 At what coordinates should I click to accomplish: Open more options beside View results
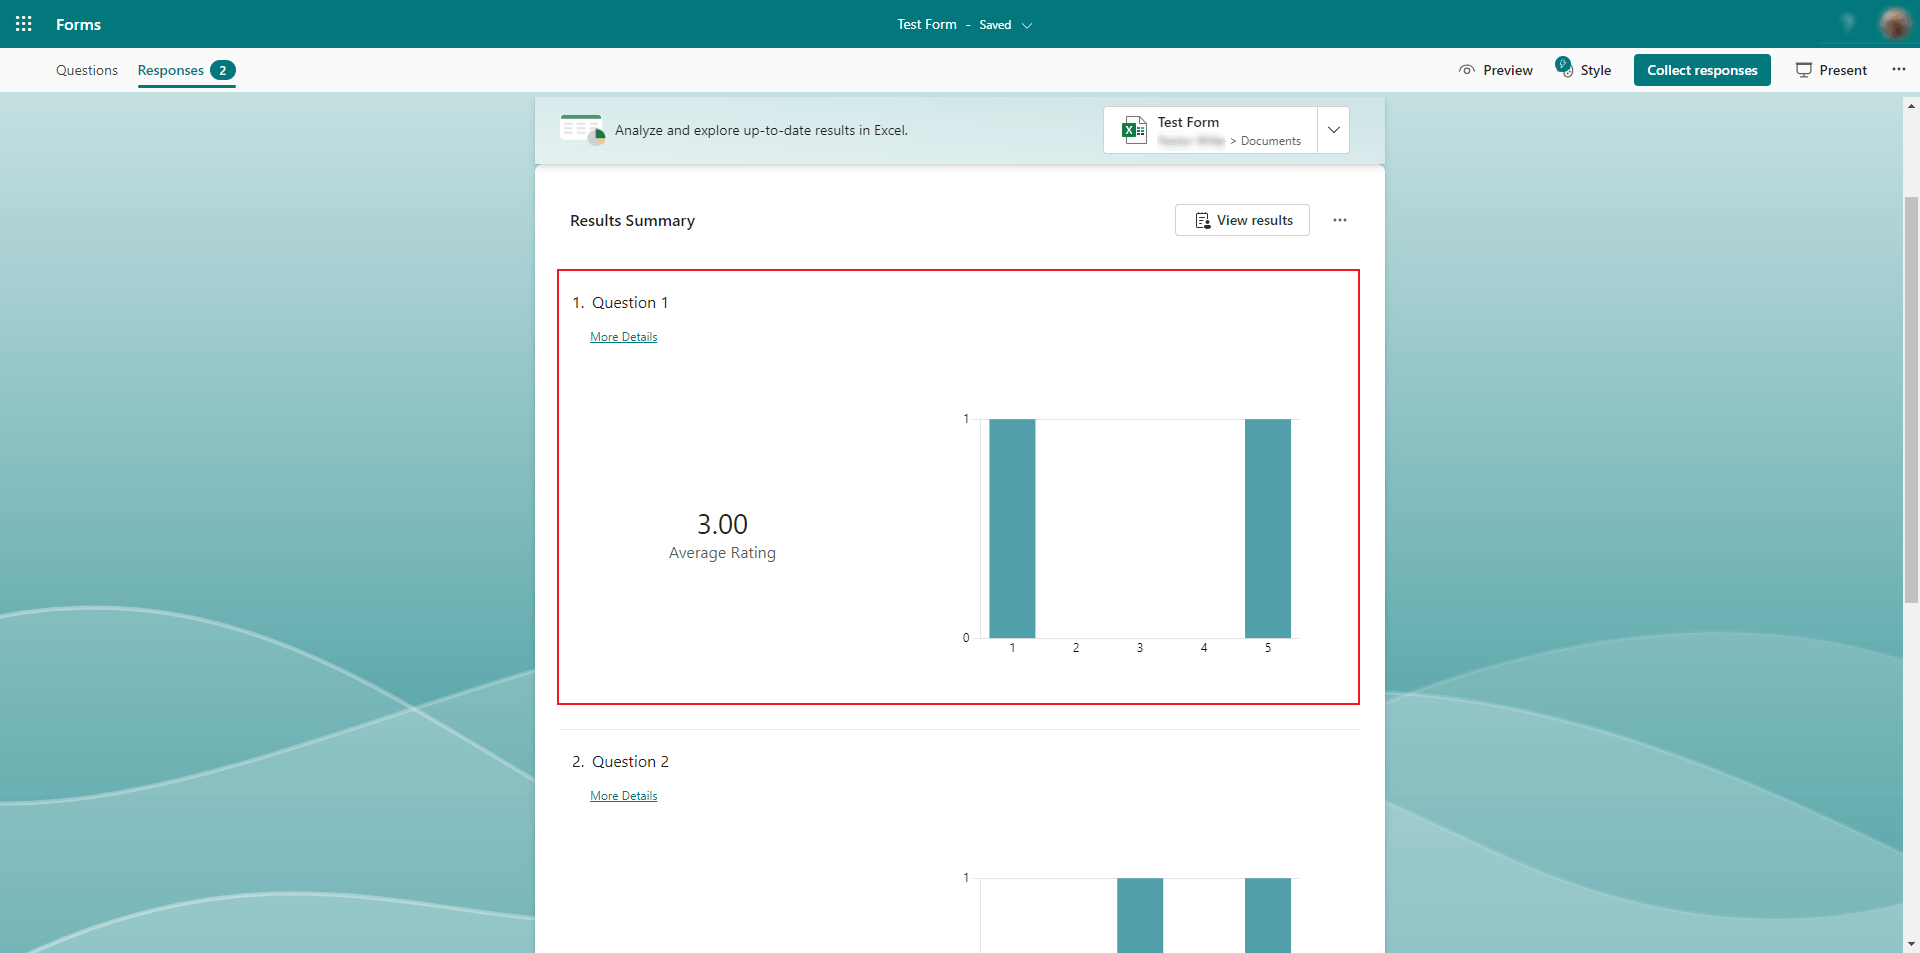(1340, 220)
